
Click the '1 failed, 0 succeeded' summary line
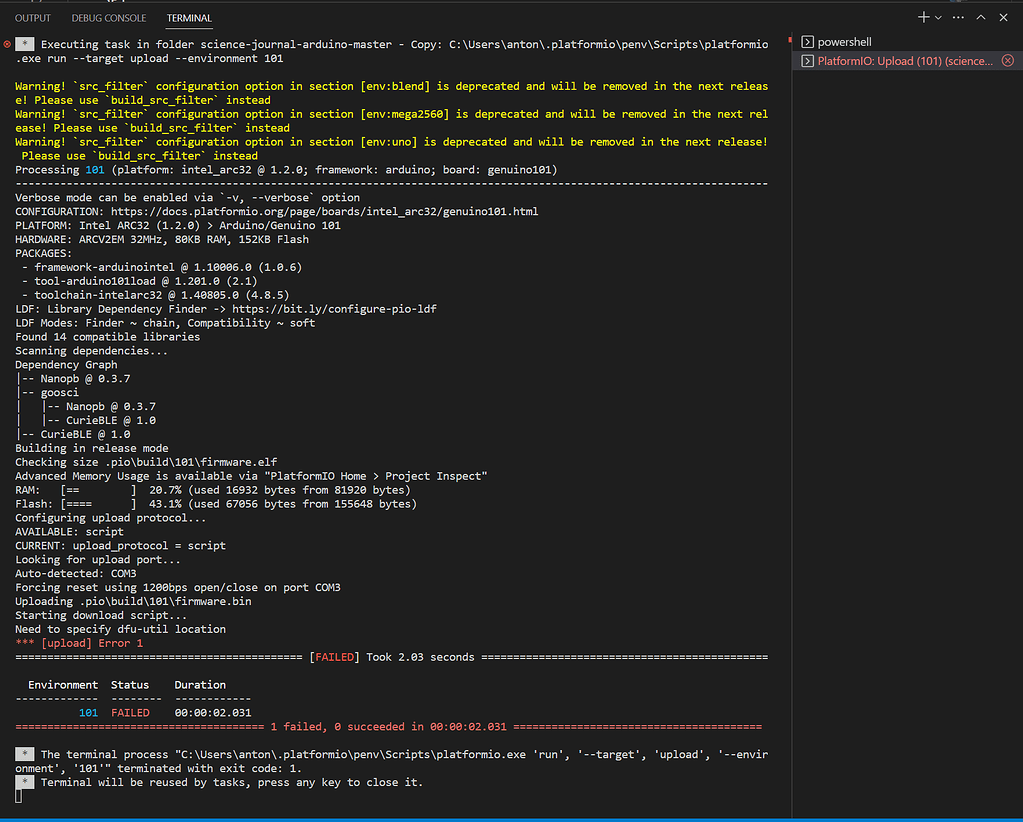(x=388, y=727)
